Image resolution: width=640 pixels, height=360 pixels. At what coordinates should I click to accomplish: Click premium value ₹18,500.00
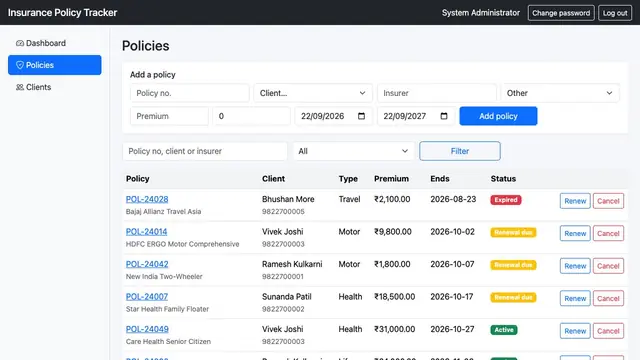point(395,297)
